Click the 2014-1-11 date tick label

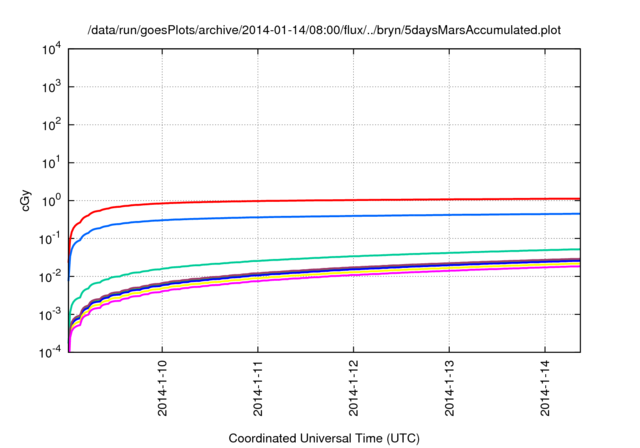(x=258, y=388)
